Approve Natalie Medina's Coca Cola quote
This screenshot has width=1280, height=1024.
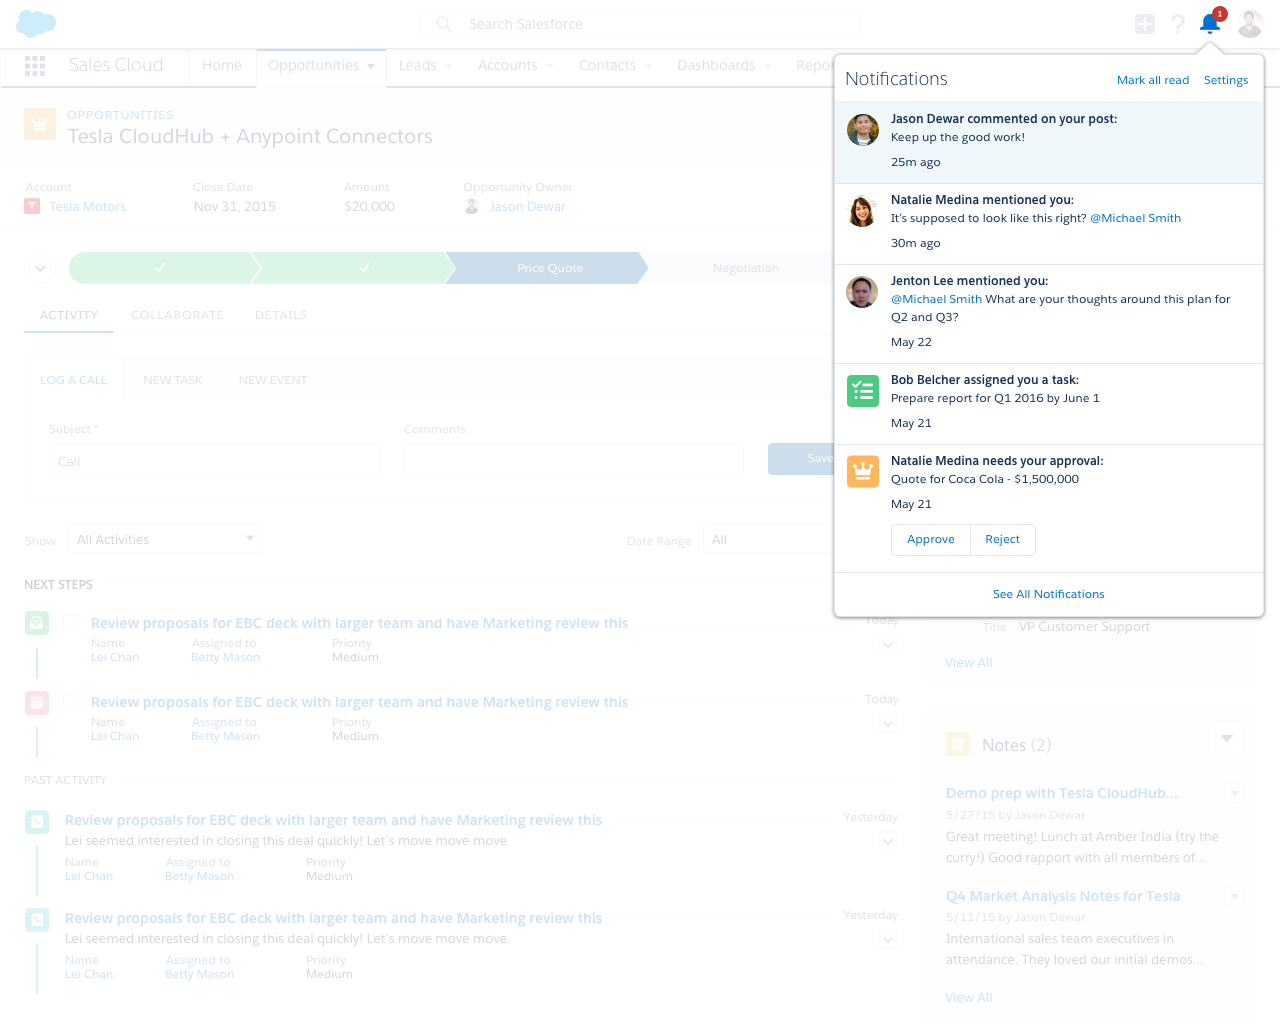click(930, 539)
